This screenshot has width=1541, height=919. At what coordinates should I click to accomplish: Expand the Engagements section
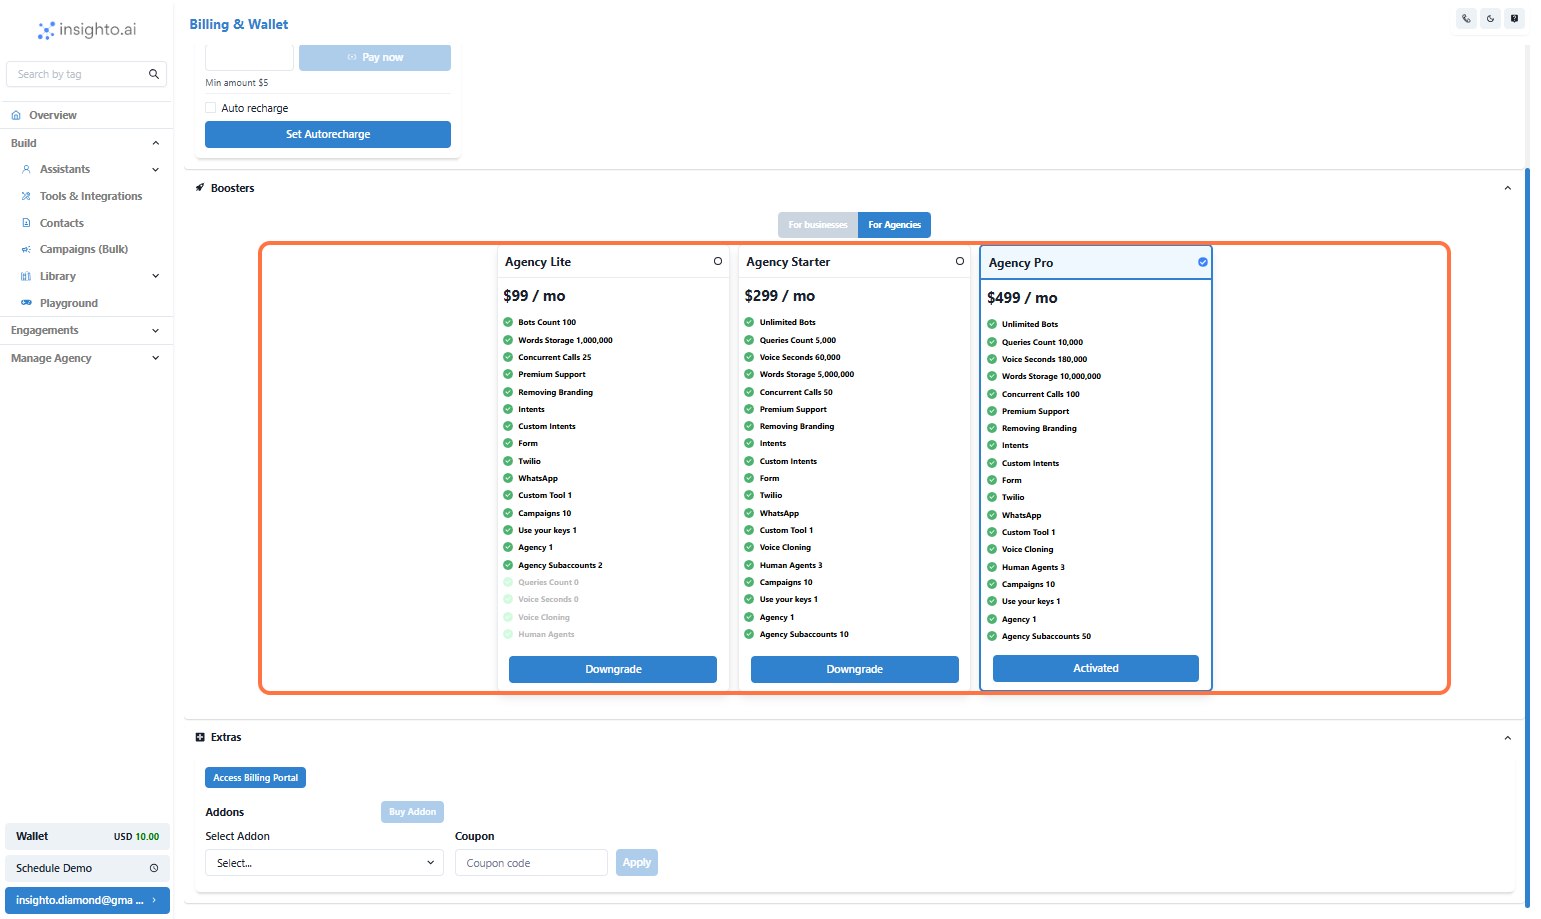[x=155, y=330]
